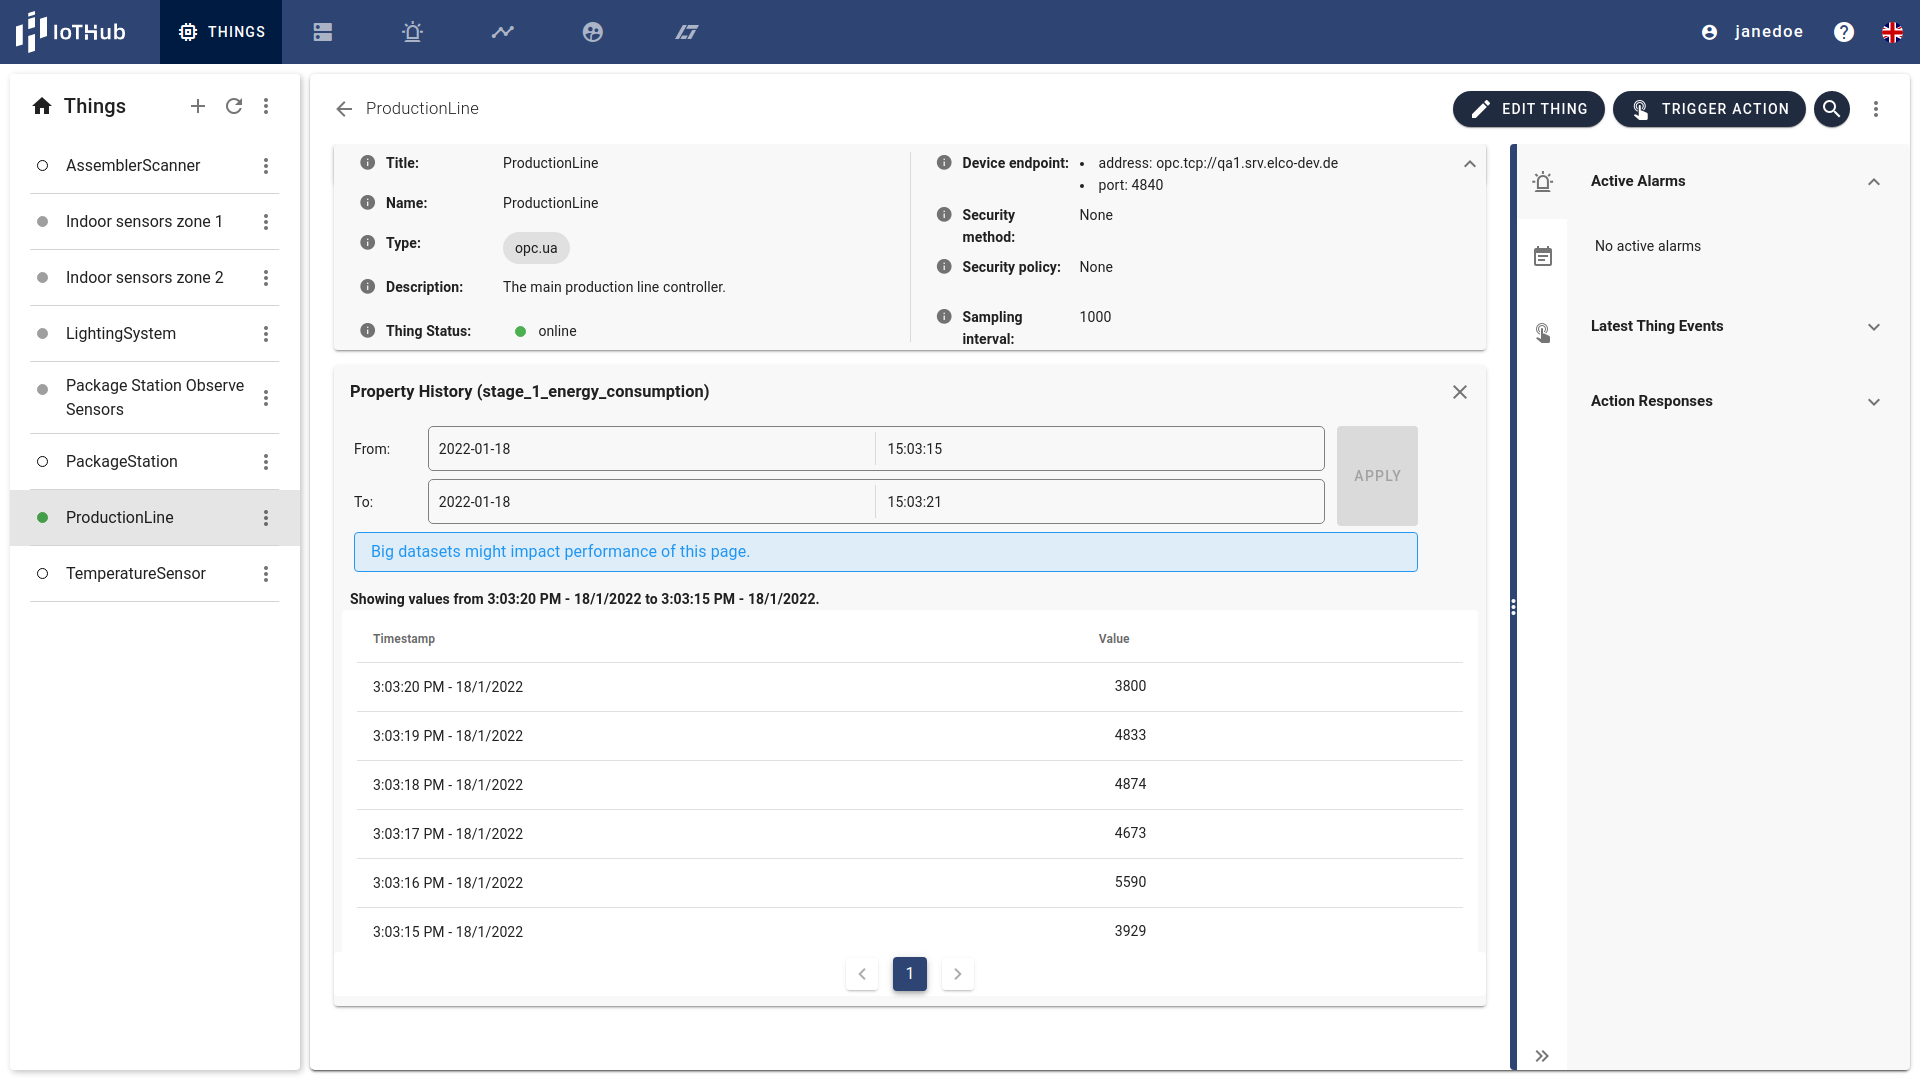Click the alarm bell icon in side panel

1543,182
